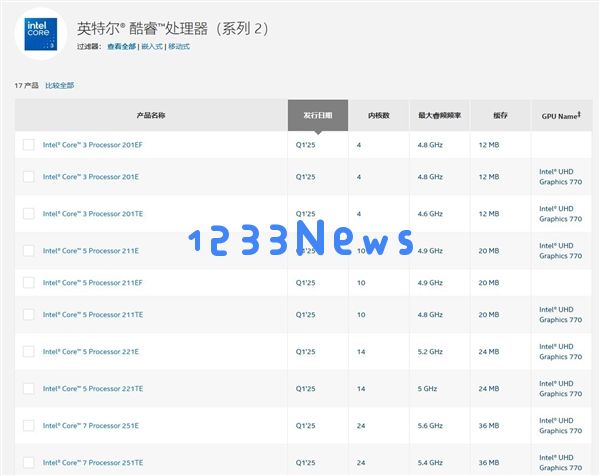Open Intel Core 7 Processor 251E link
Screen dimensions: 600x476
[91, 425]
